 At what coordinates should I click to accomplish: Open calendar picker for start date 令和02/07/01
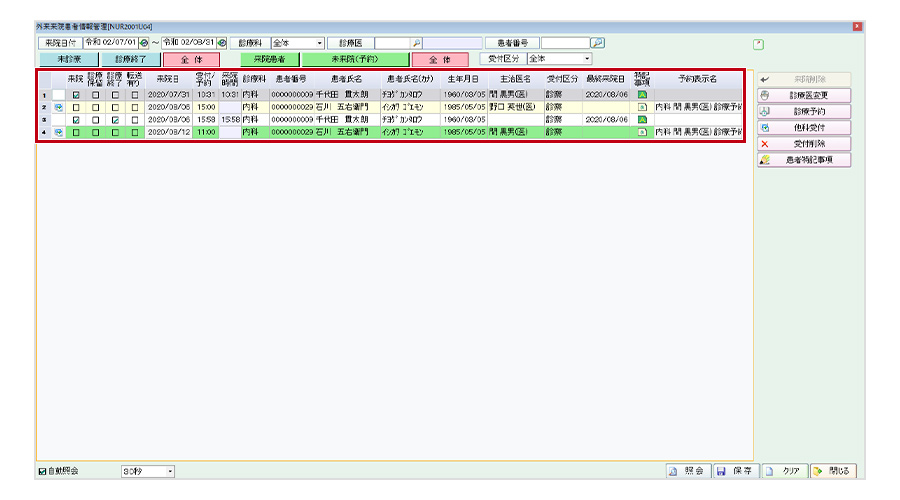[144, 44]
